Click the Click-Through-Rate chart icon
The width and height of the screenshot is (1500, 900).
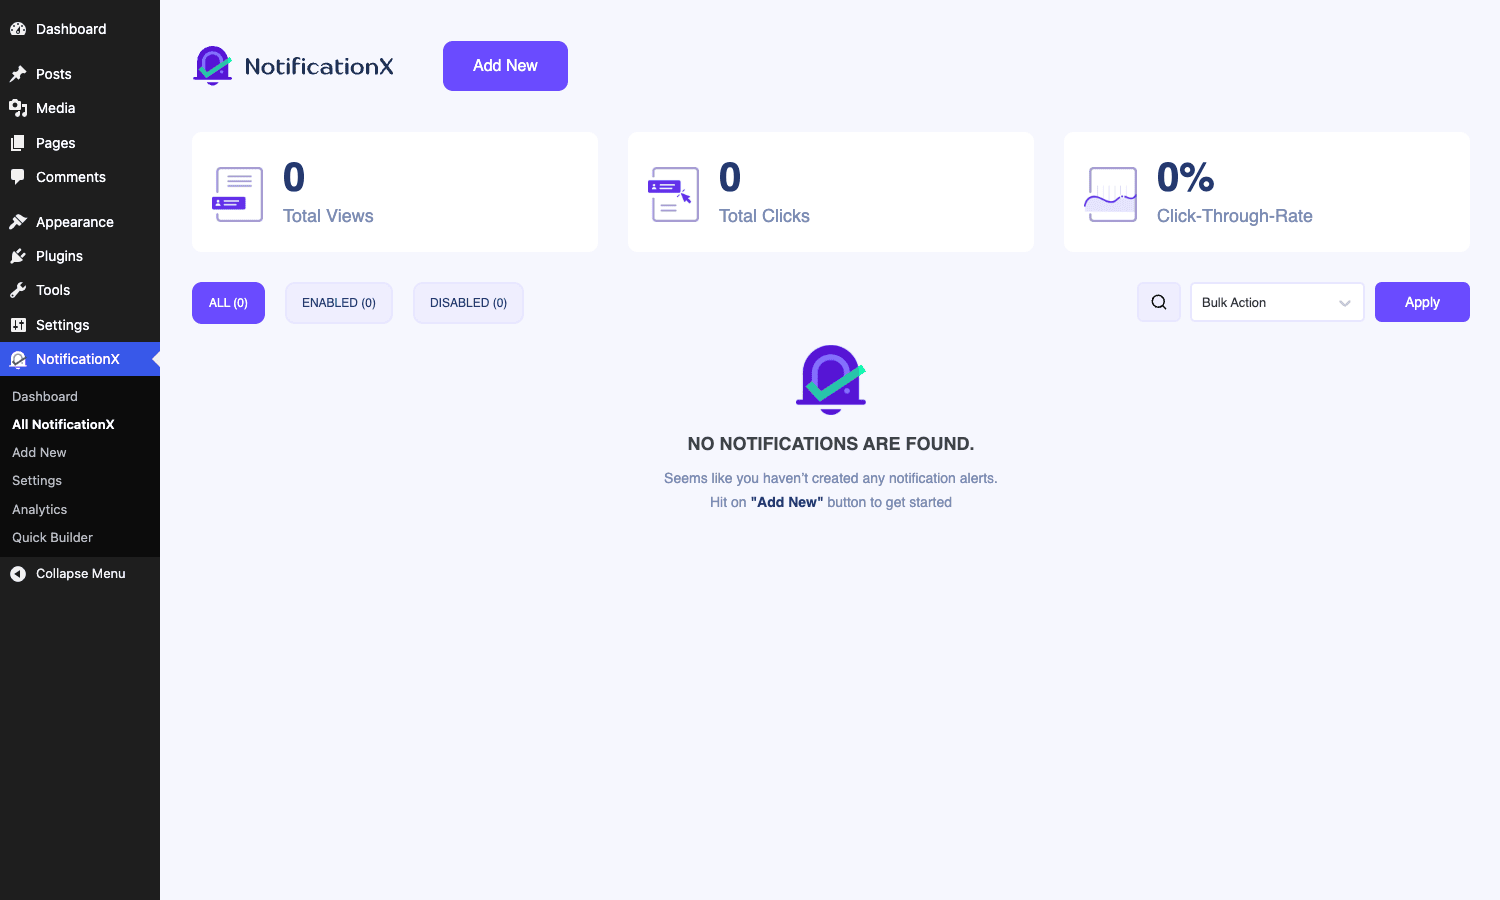1111,193
